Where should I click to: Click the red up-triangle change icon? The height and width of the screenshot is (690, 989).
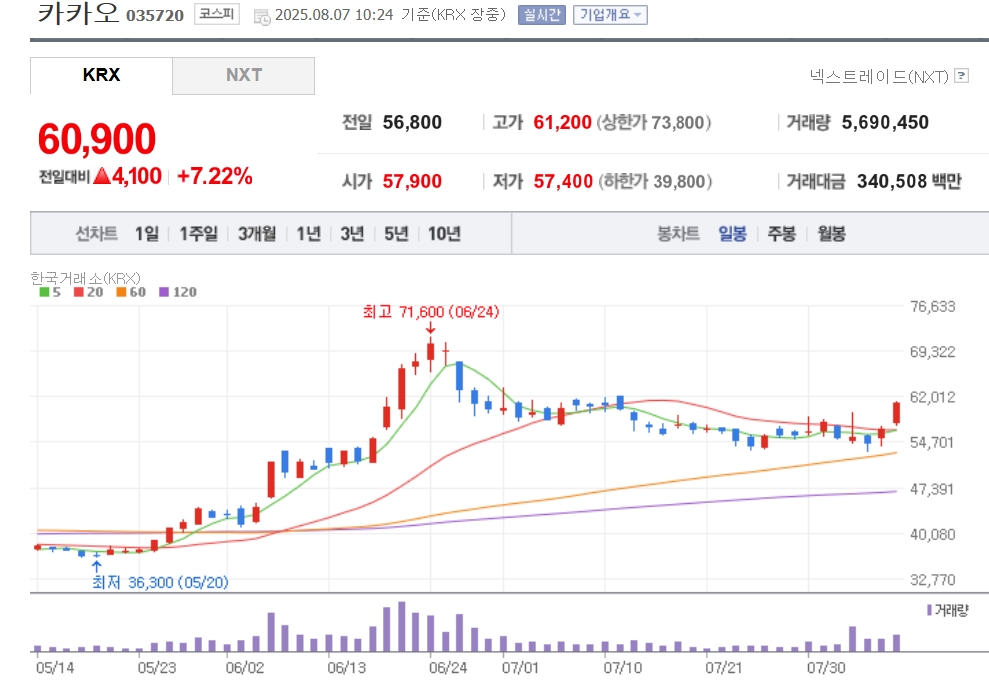coord(102,176)
